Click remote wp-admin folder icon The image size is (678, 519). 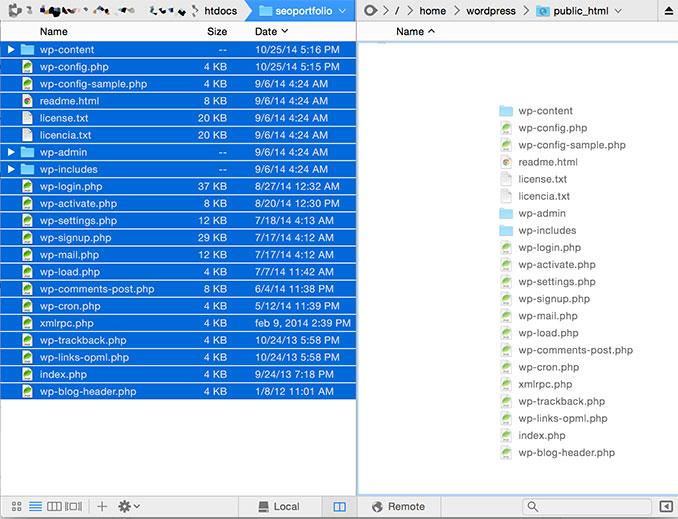click(x=506, y=213)
